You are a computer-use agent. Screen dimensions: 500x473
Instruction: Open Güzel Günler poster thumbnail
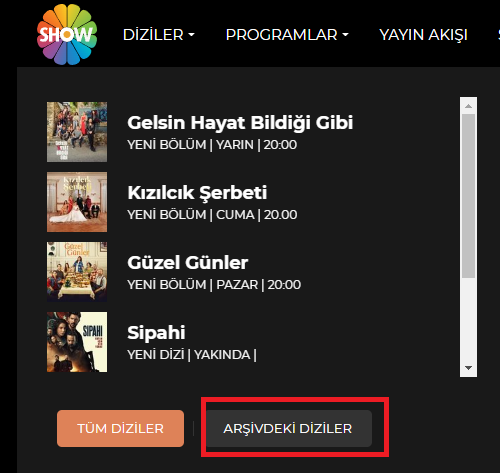pyautogui.click(x=77, y=272)
